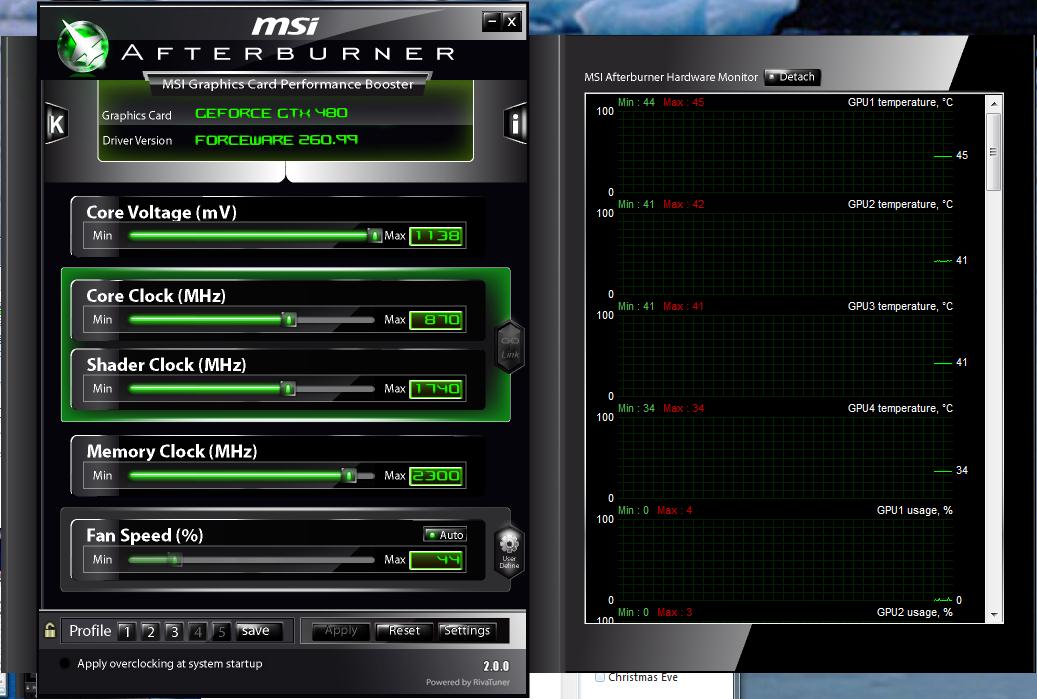Click the Memory Clock slider handle
The image size is (1037, 699).
click(x=349, y=475)
